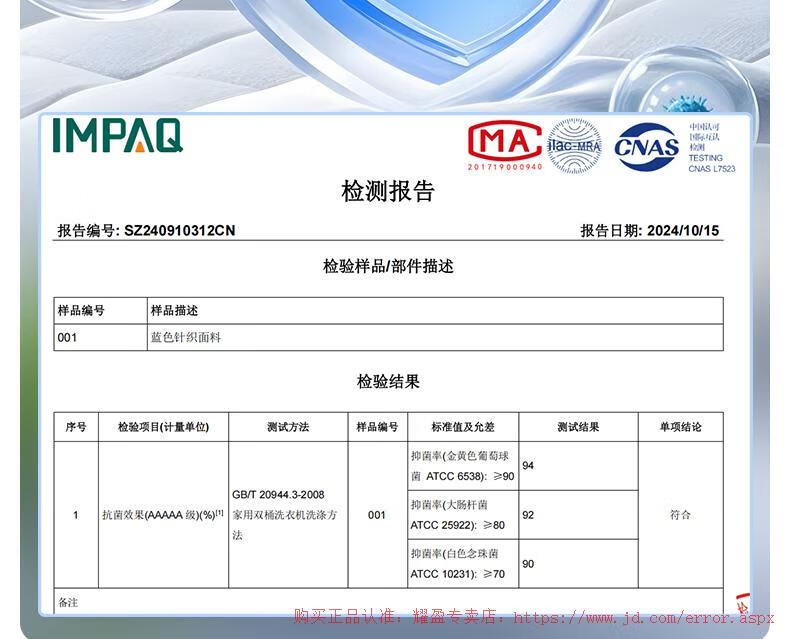The height and width of the screenshot is (639, 790).
Task: Select test result value 90
Action: click(x=528, y=564)
